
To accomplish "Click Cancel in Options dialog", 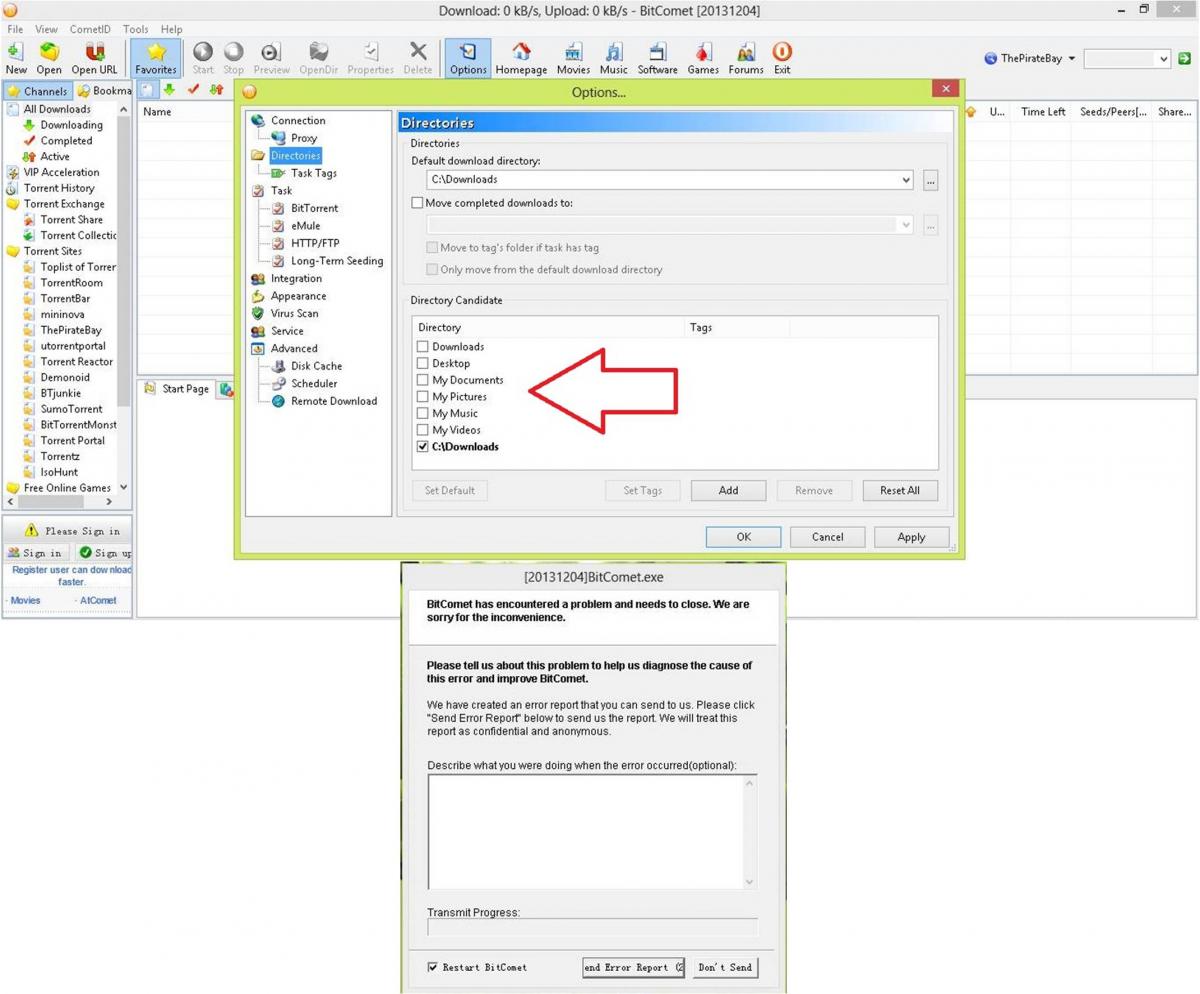I will pyautogui.click(x=827, y=537).
